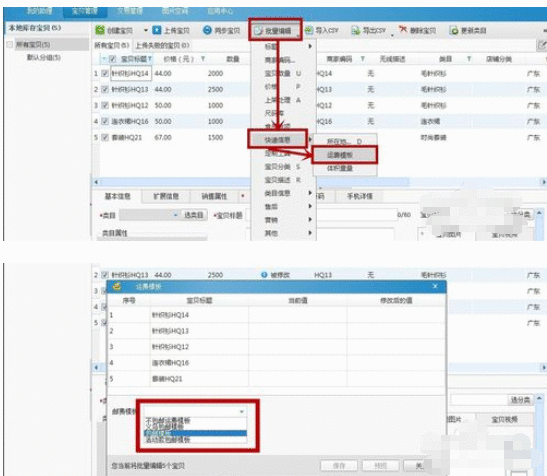Screen dimensions: 547x476
Task: Switch to the 上传失败的宝贝(0) tab
Action: (162, 45)
